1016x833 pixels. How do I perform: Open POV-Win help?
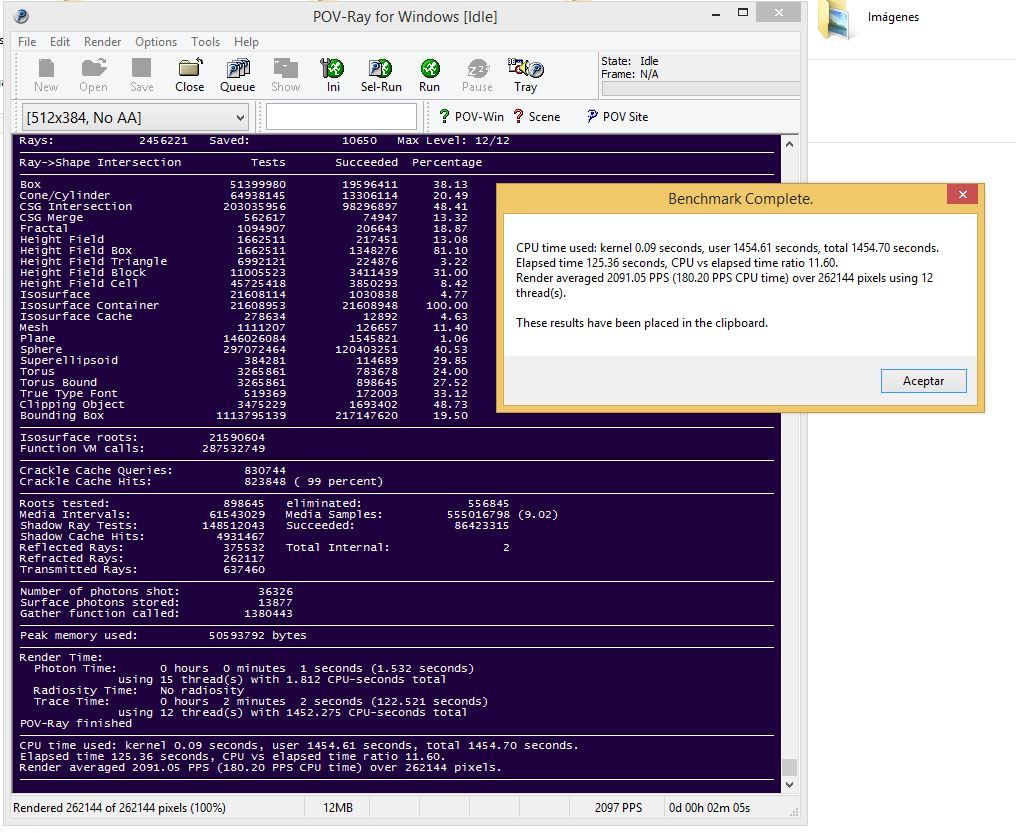[471, 117]
